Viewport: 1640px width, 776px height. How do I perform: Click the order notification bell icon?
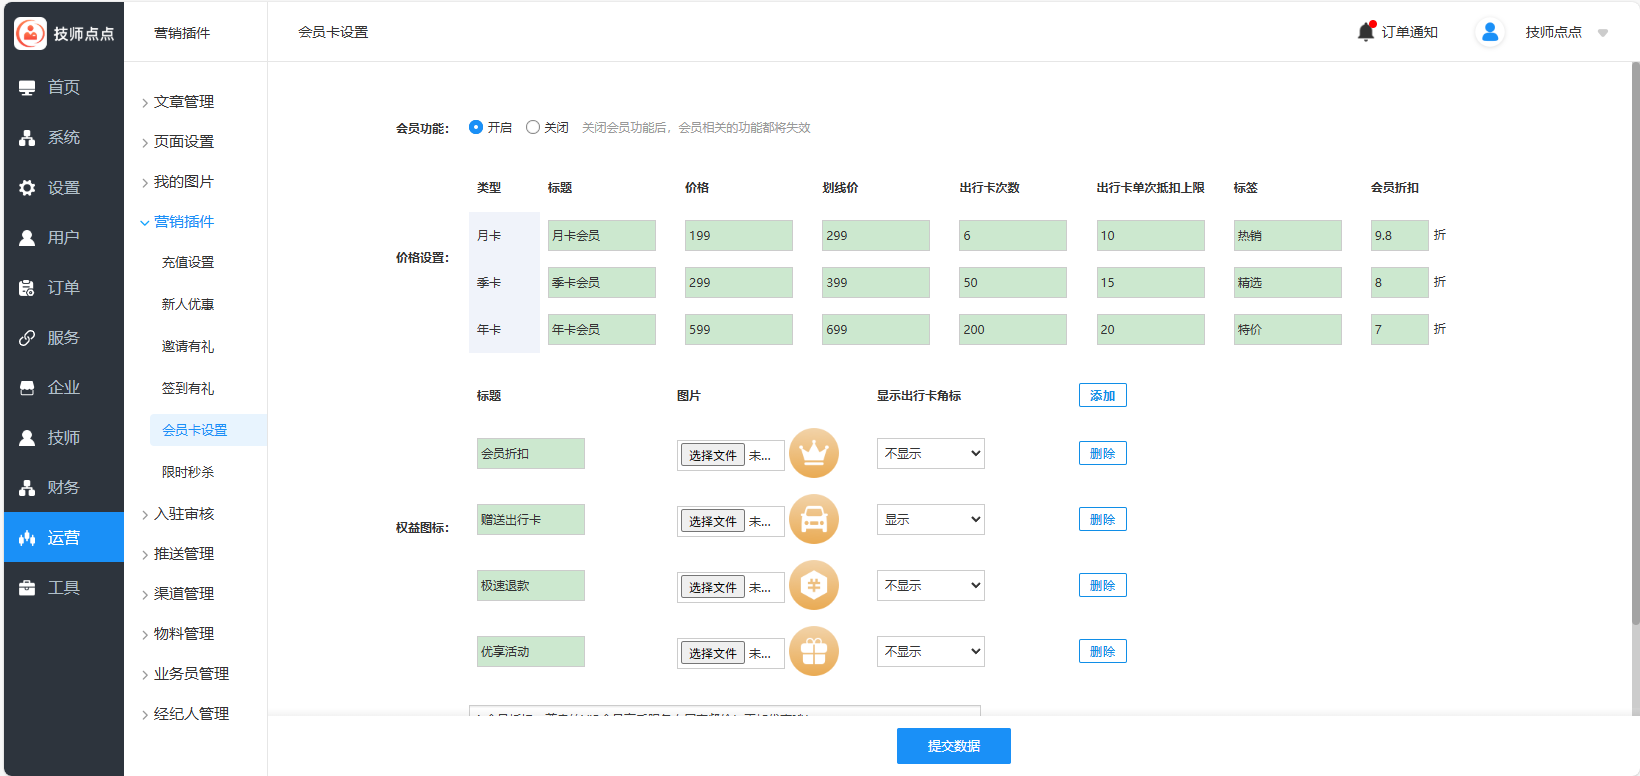click(1366, 32)
